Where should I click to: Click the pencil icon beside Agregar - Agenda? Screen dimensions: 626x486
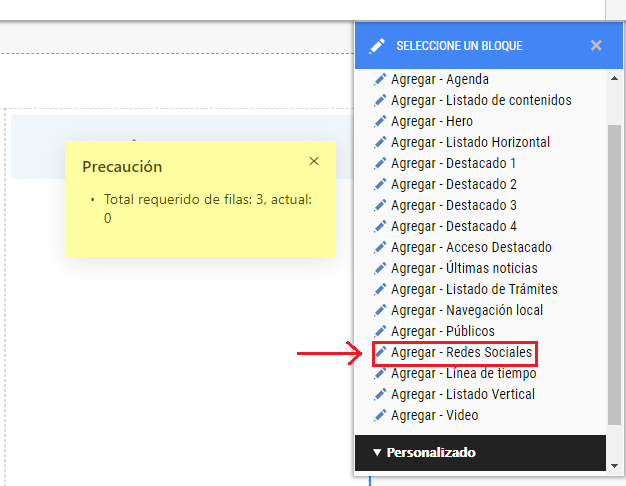380,79
